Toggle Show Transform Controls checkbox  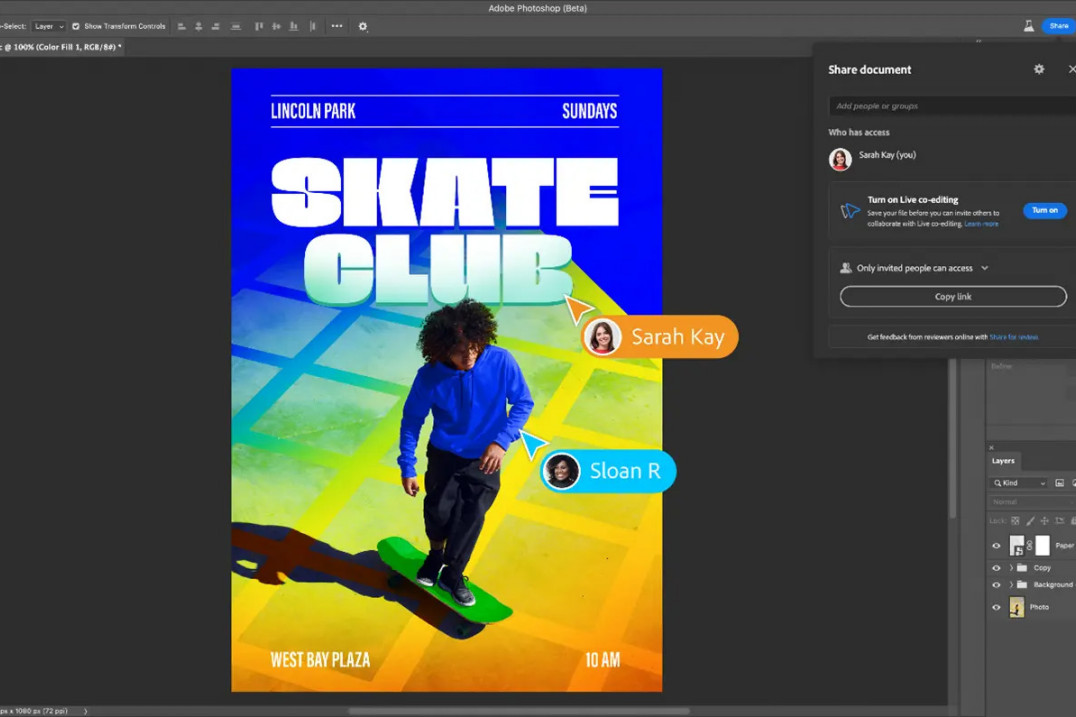(x=75, y=26)
